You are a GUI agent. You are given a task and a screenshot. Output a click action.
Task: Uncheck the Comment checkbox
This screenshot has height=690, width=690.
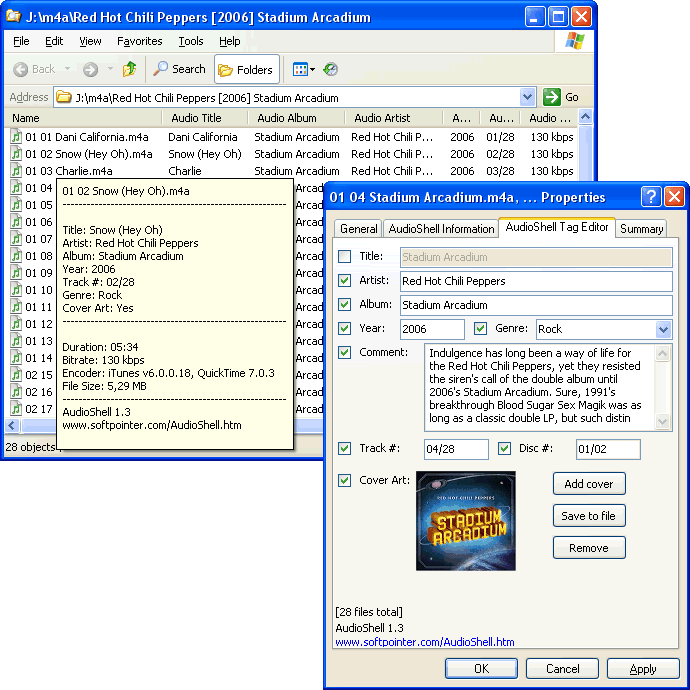pos(345,352)
